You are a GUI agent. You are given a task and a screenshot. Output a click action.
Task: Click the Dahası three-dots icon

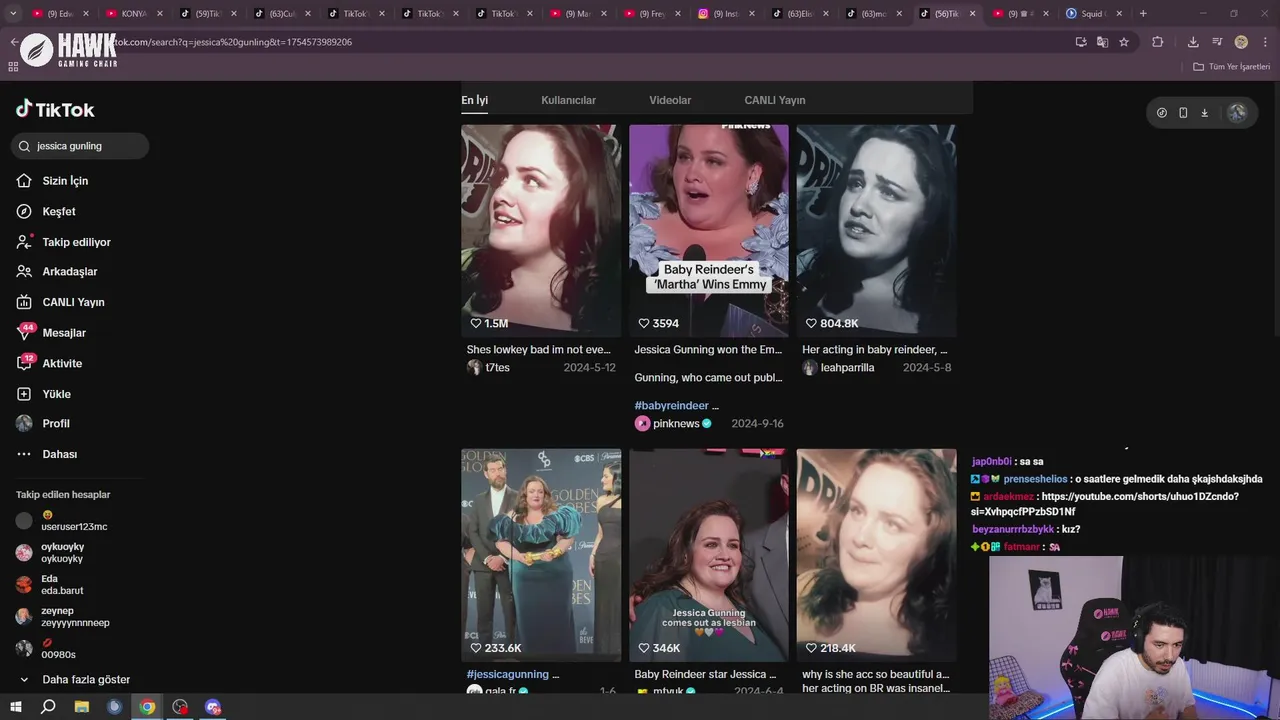click(24, 454)
